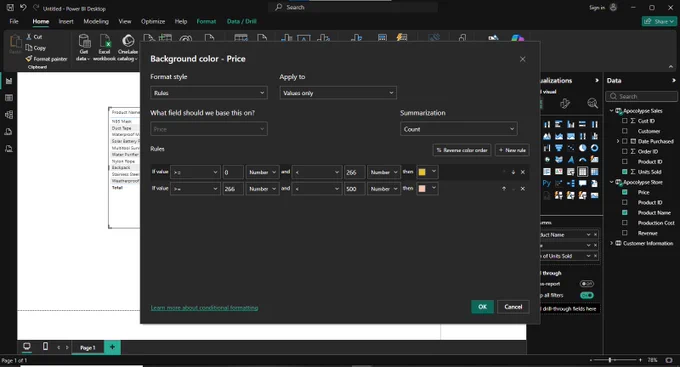Viewport: 680px width, 367px height.
Task: Open the Apply to dropdown showing Values only
Action: 338,93
